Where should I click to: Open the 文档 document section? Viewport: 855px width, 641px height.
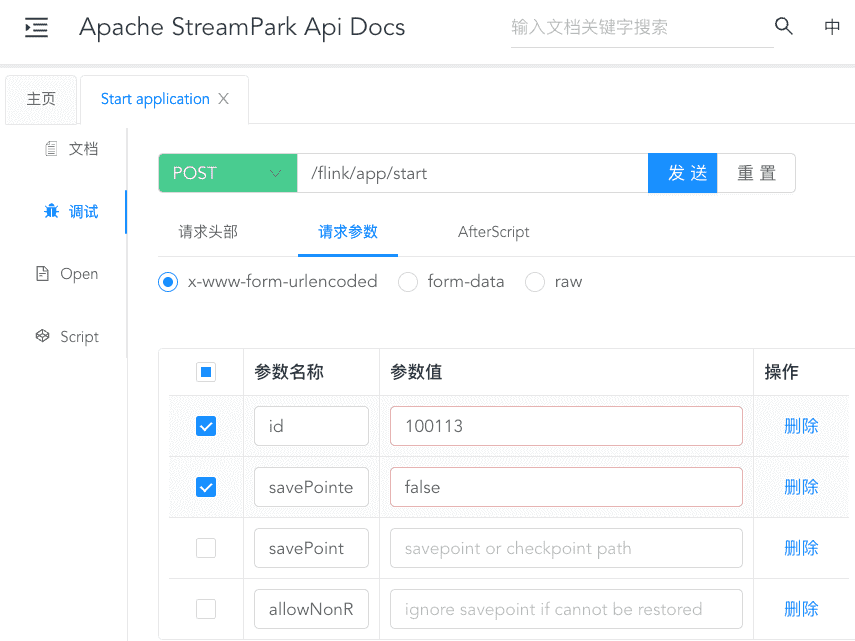[x=72, y=149]
